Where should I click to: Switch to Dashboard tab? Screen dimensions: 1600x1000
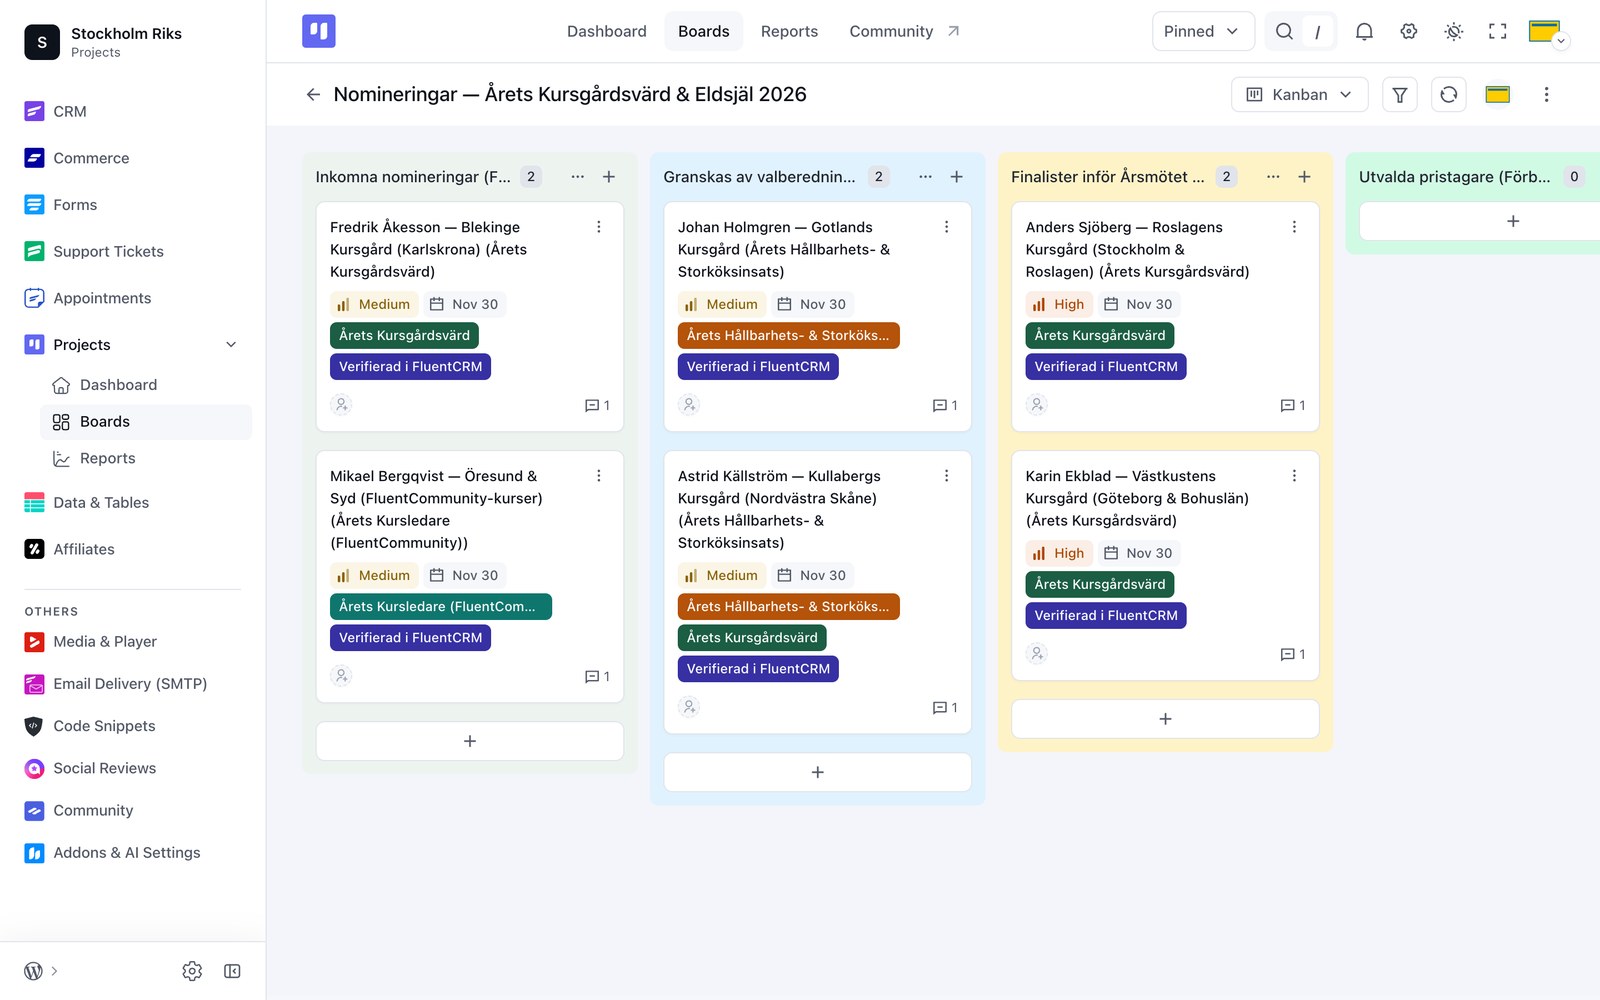pyautogui.click(x=607, y=32)
